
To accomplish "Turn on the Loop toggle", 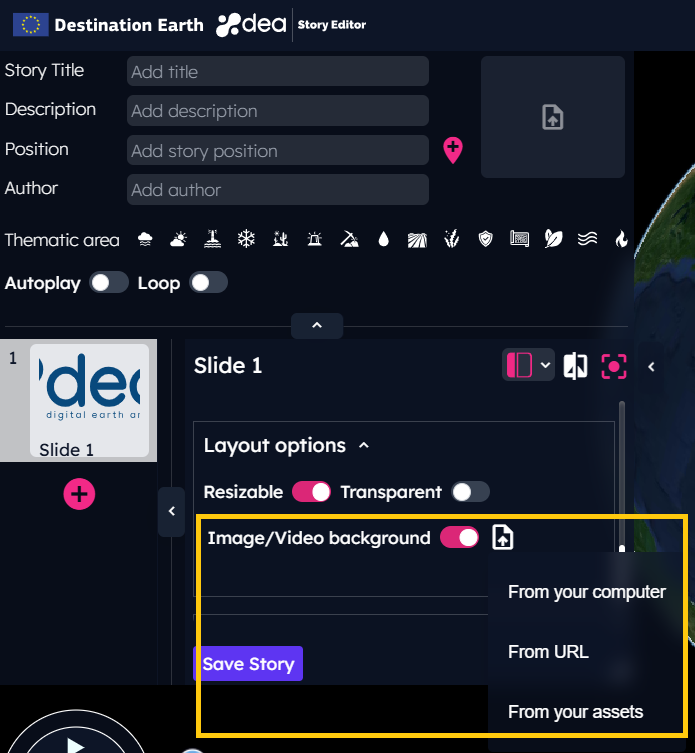I will (x=208, y=283).
